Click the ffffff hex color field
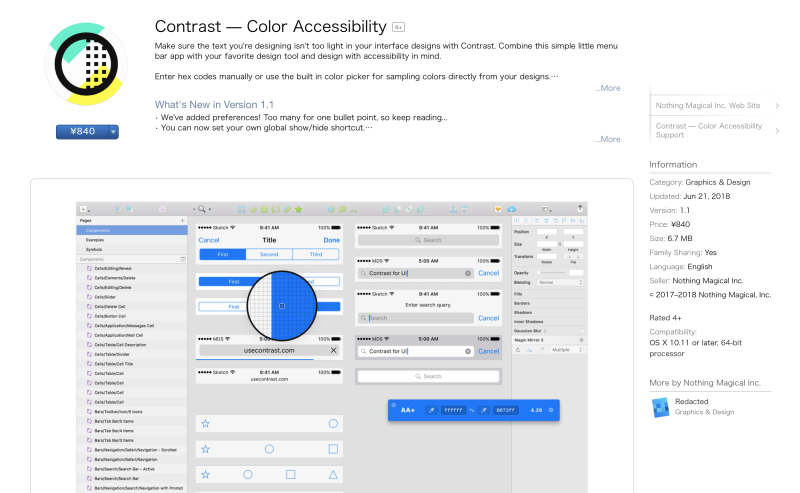 (453, 410)
